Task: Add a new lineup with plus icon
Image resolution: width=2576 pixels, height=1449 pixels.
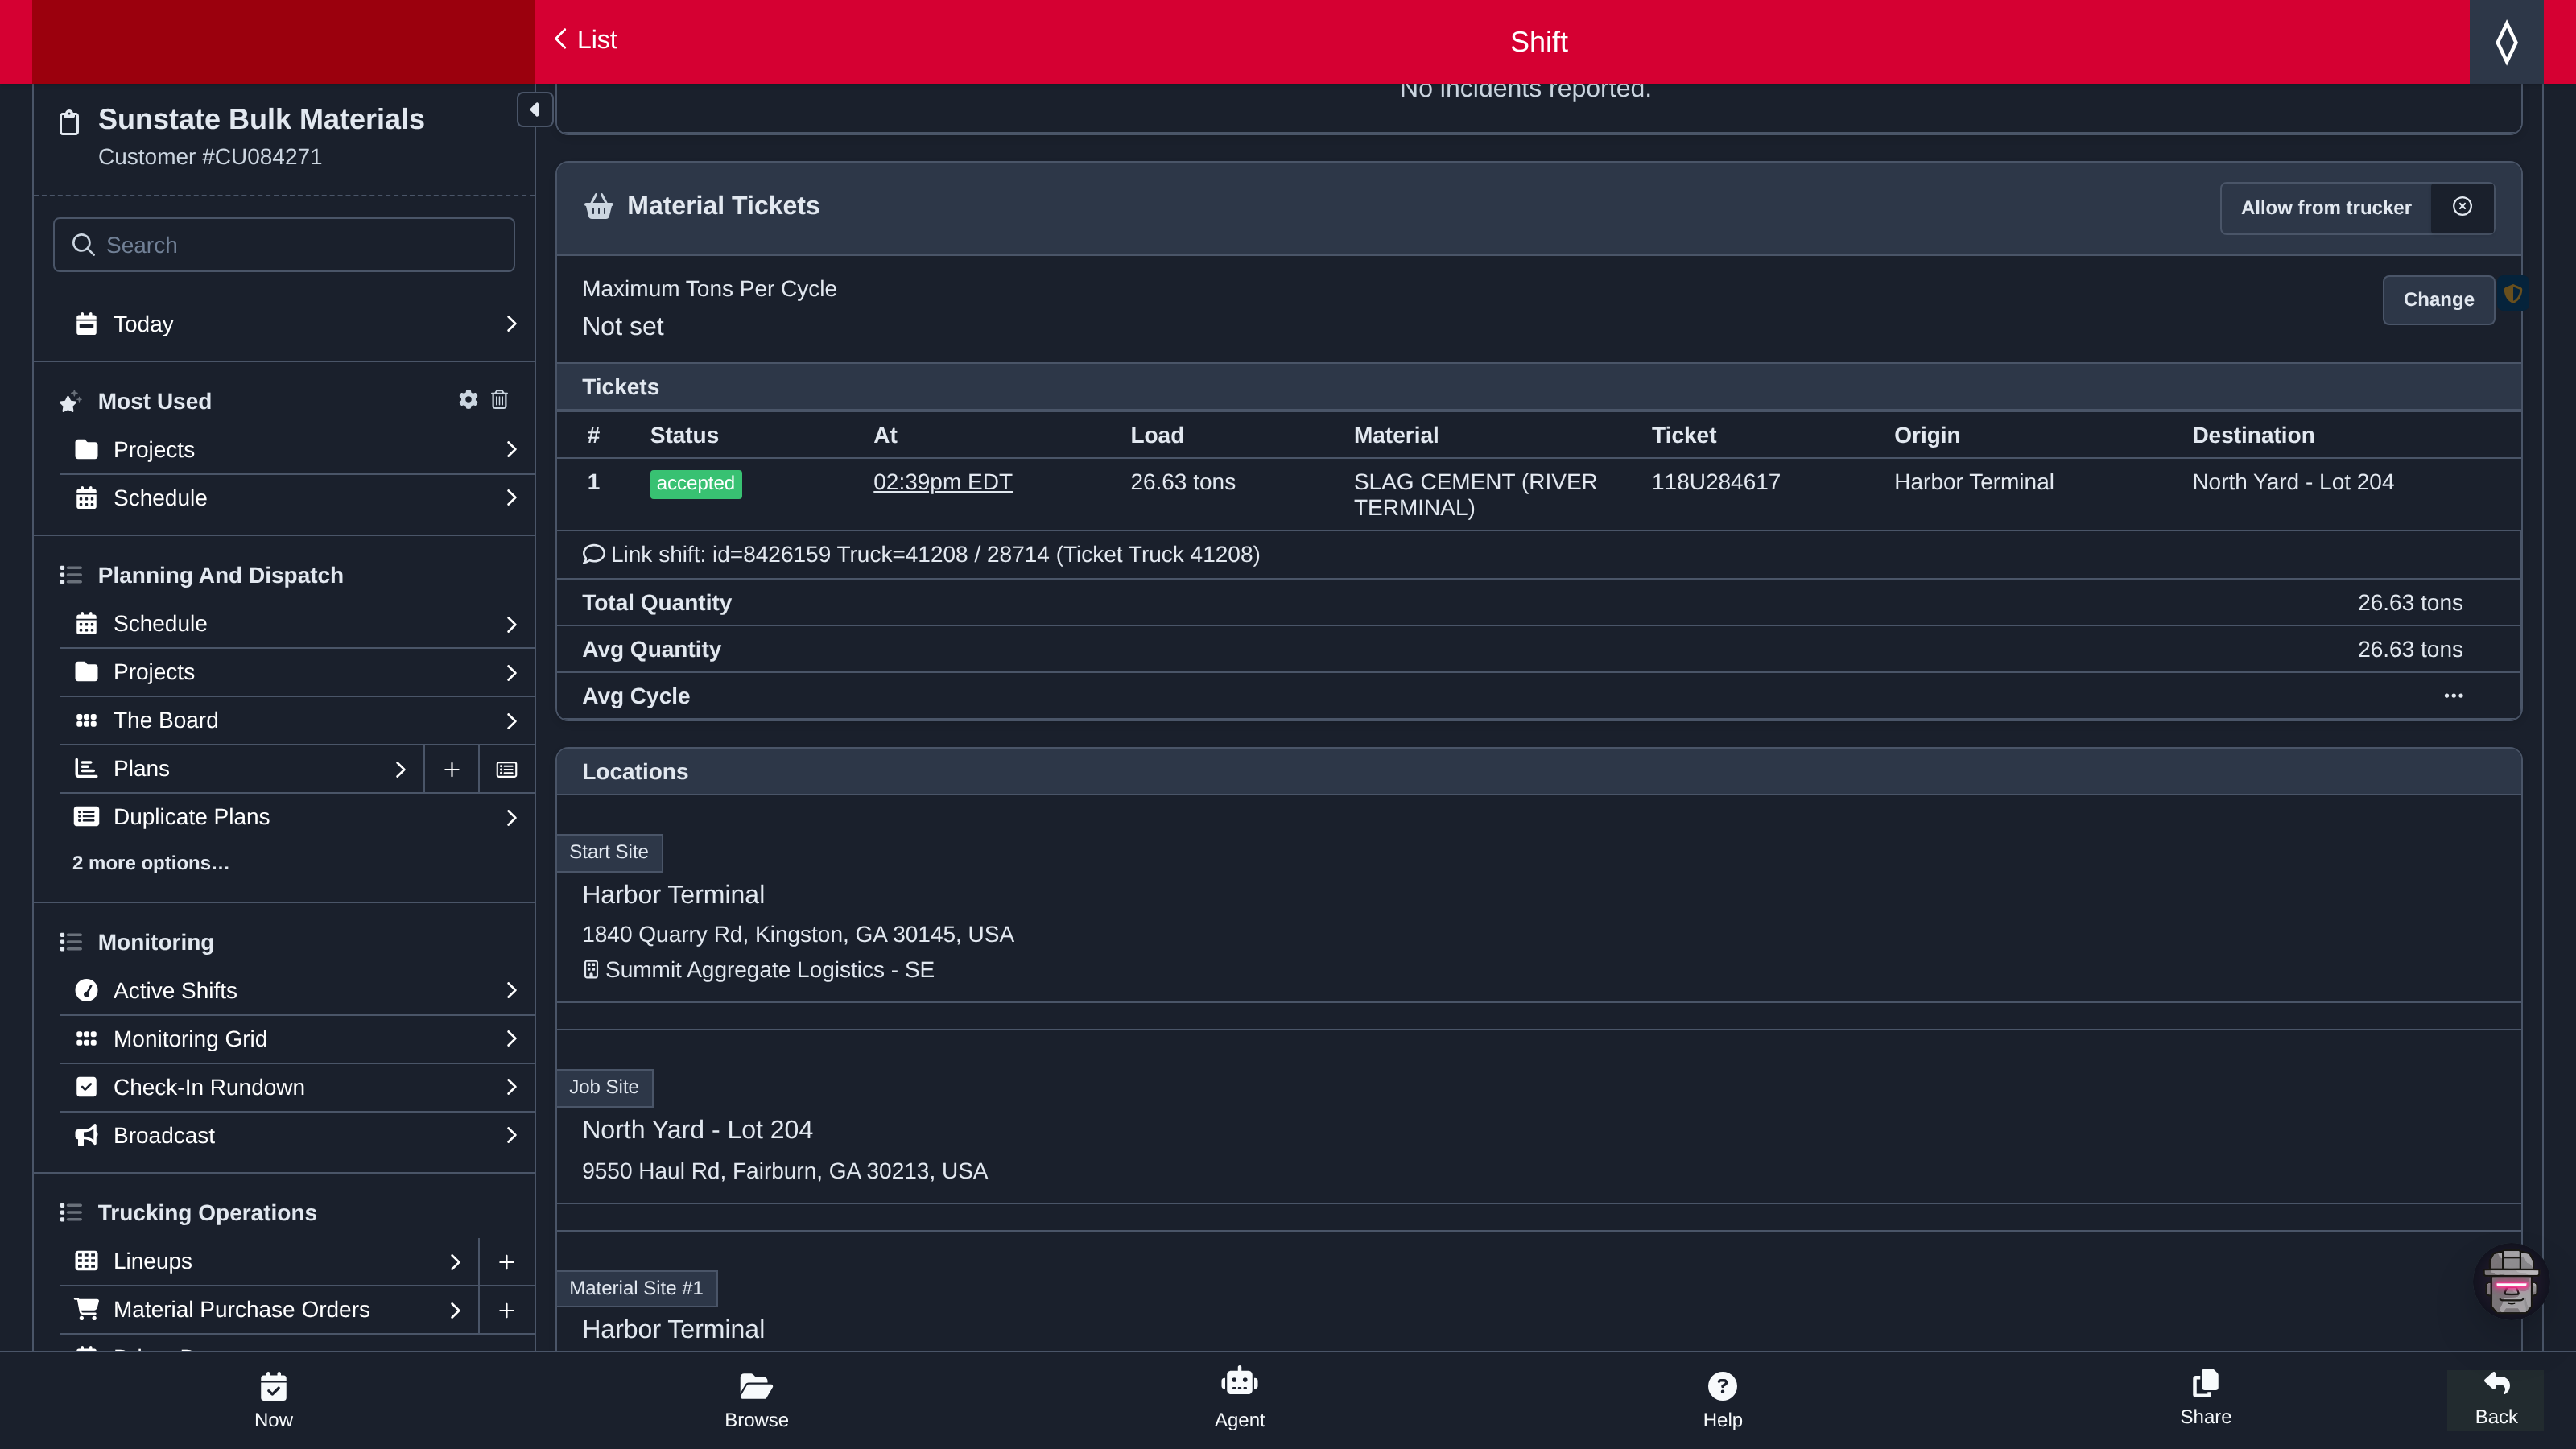Action: (x=507, y=1262)
